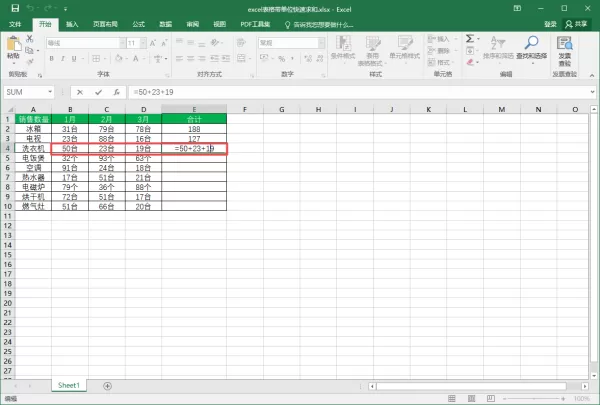Switch to Page Layout view in status bar
Viewport: 600px width, 405px height.
[471, 398]
